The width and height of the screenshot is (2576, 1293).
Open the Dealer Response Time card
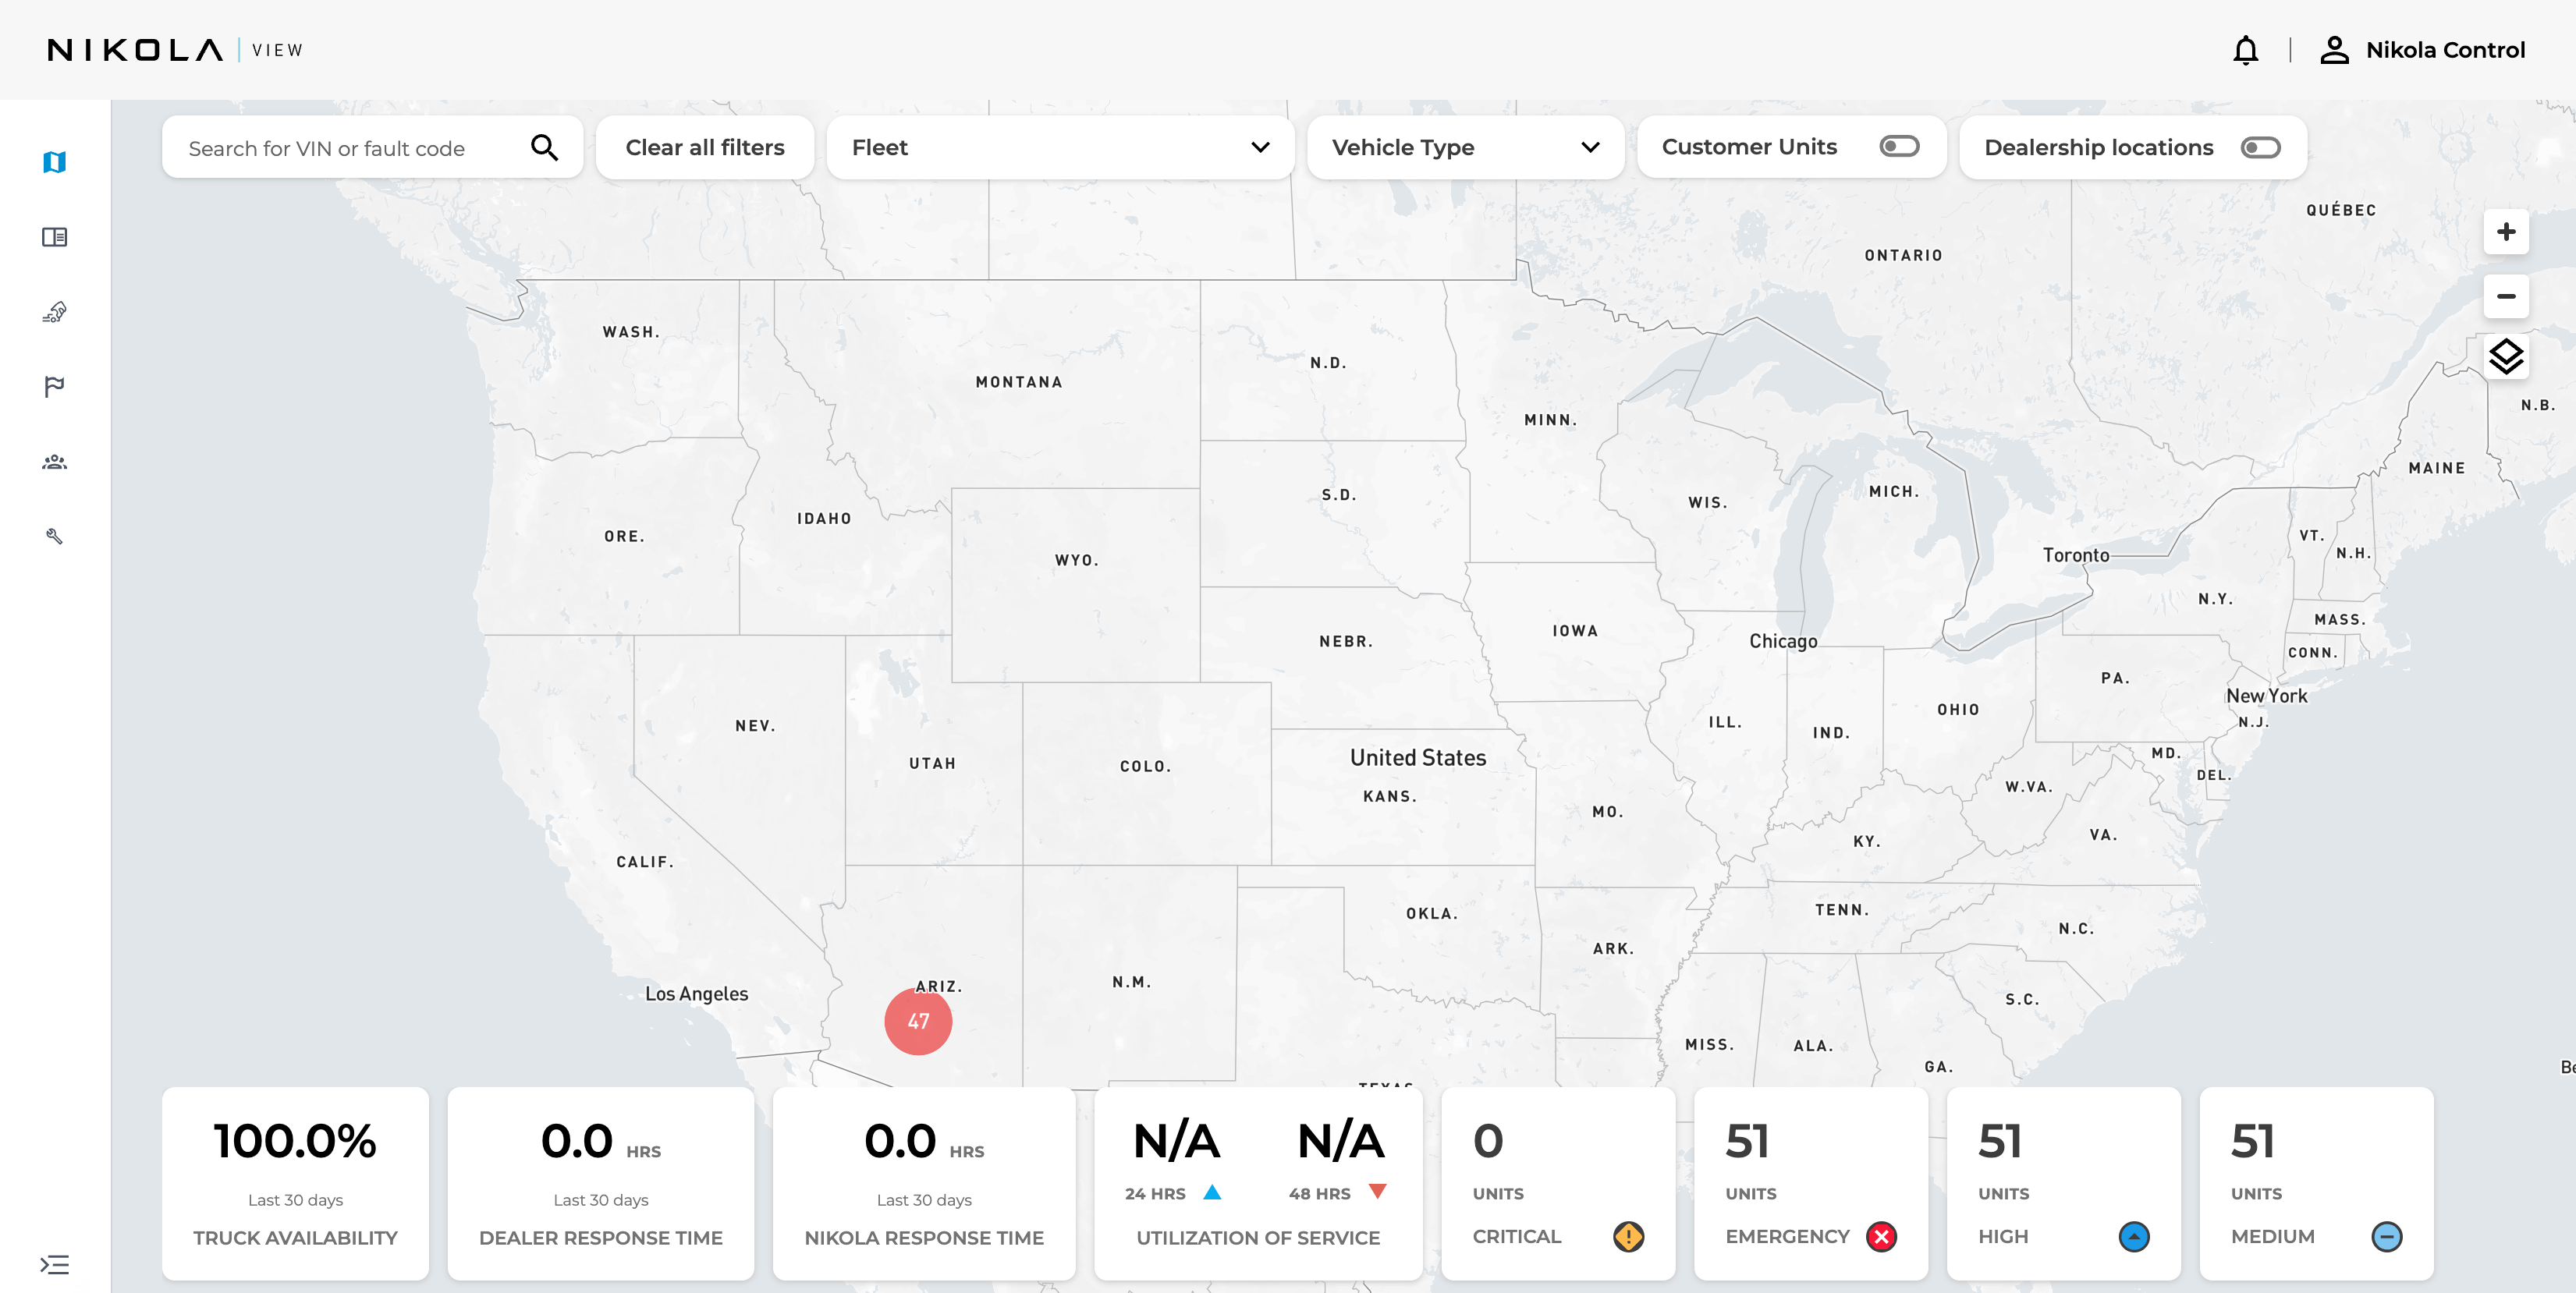point(600,1184)
